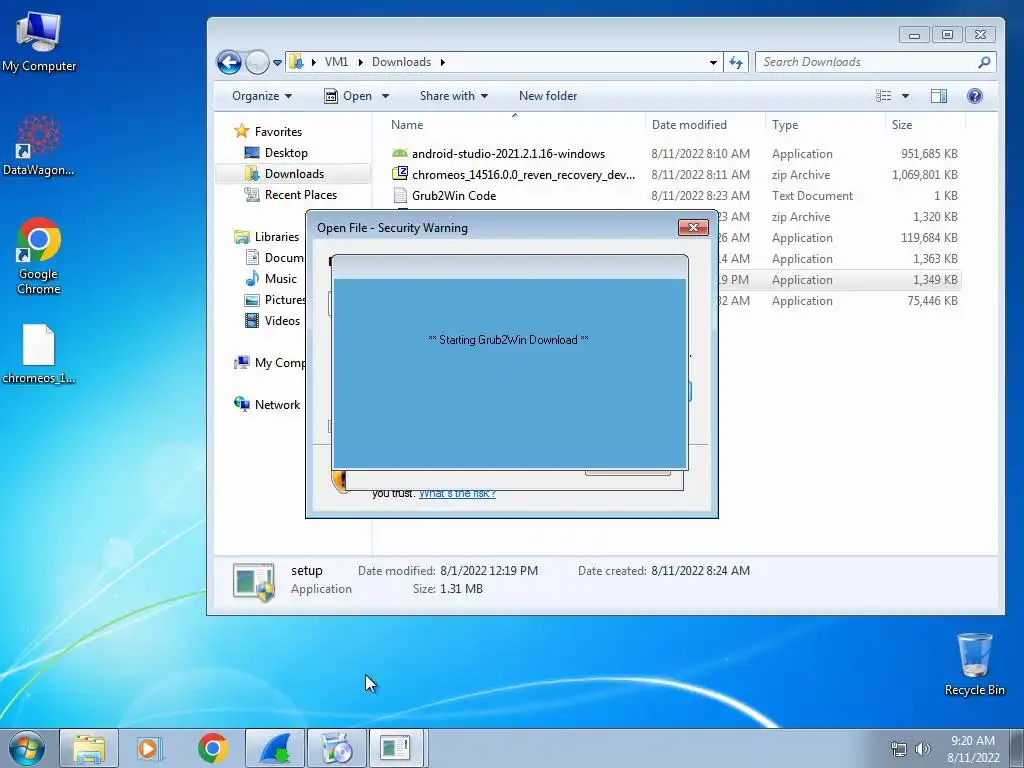Create a New folder
Image resolution: width=1024 pixels, height=768 pixels.
coord(548,96)
